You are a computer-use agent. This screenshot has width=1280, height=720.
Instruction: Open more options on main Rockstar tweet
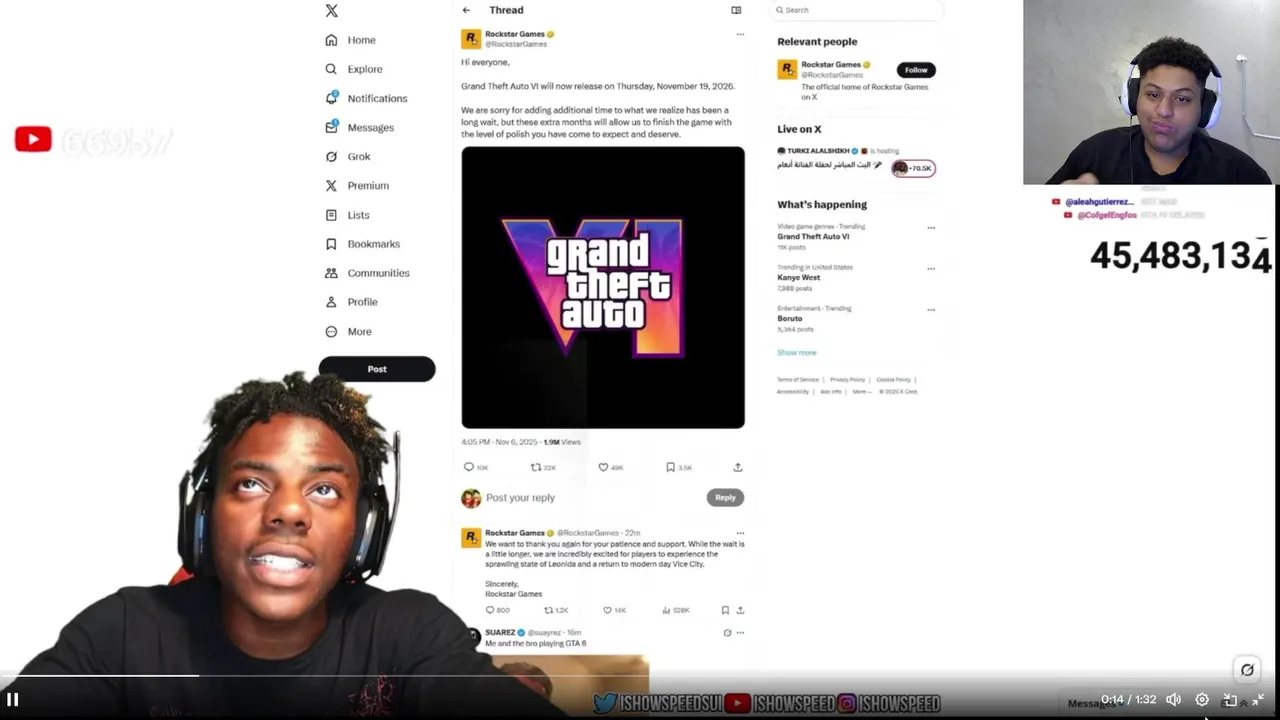point(740,34)
